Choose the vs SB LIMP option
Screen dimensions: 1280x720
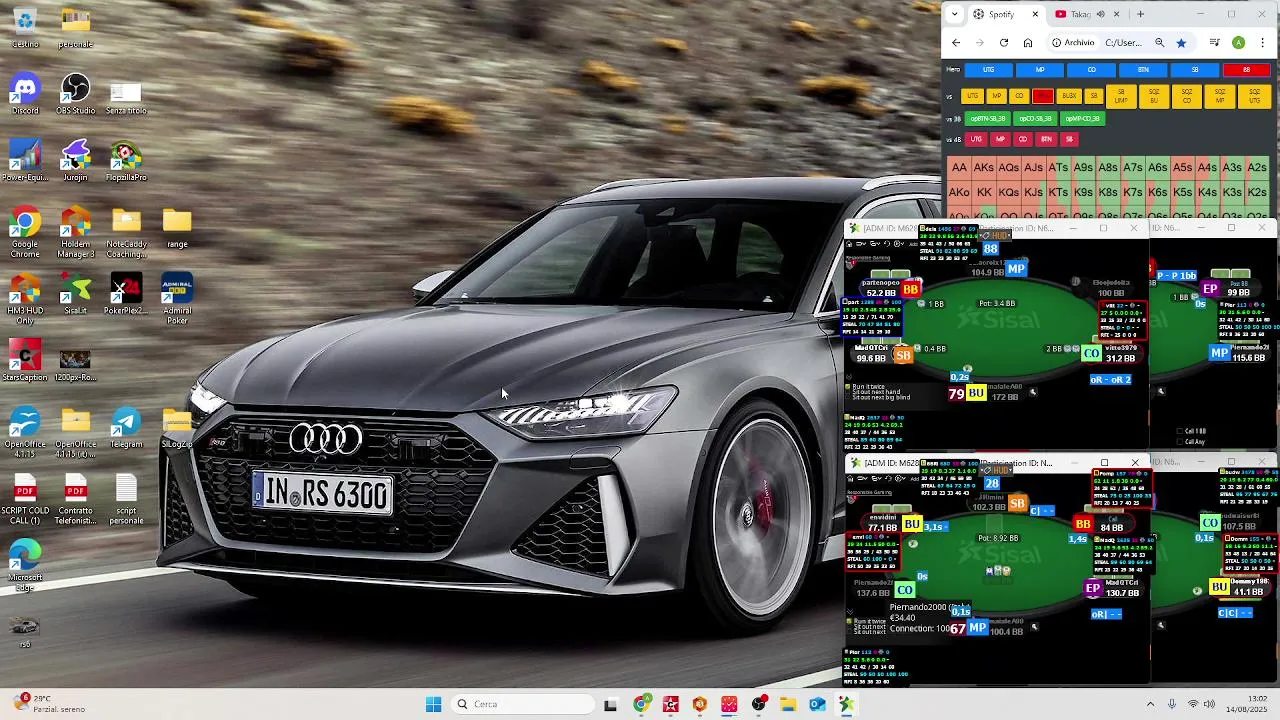(1121, 96)
